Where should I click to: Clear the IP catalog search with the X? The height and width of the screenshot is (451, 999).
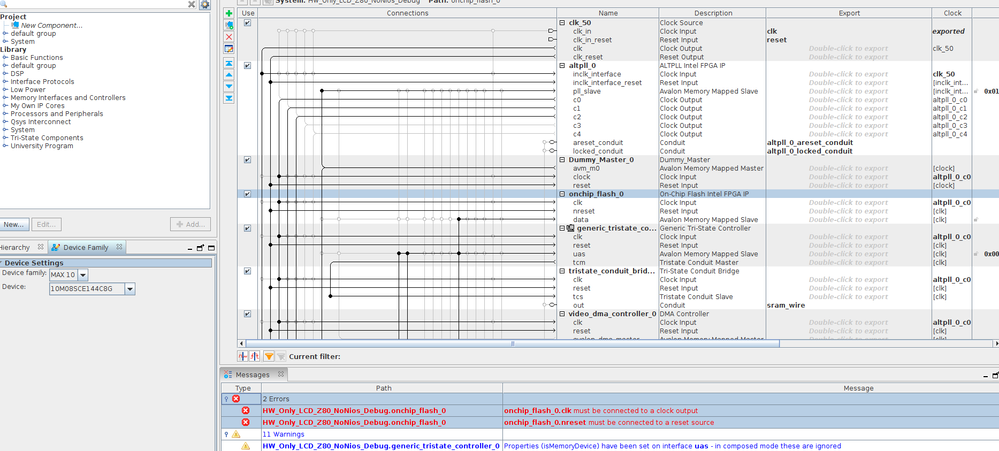[x=192, y=4]
